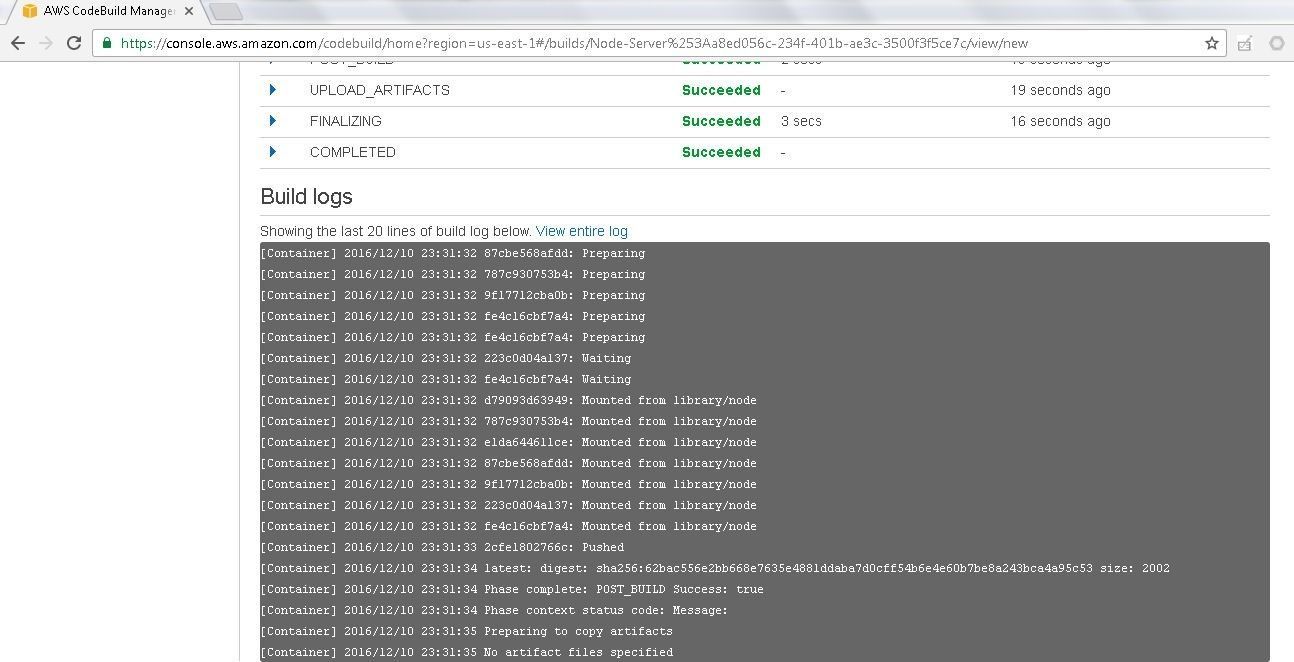Click the Build logs heading
The width and height of the screenshot is (1294, 662).
(306, 197)
